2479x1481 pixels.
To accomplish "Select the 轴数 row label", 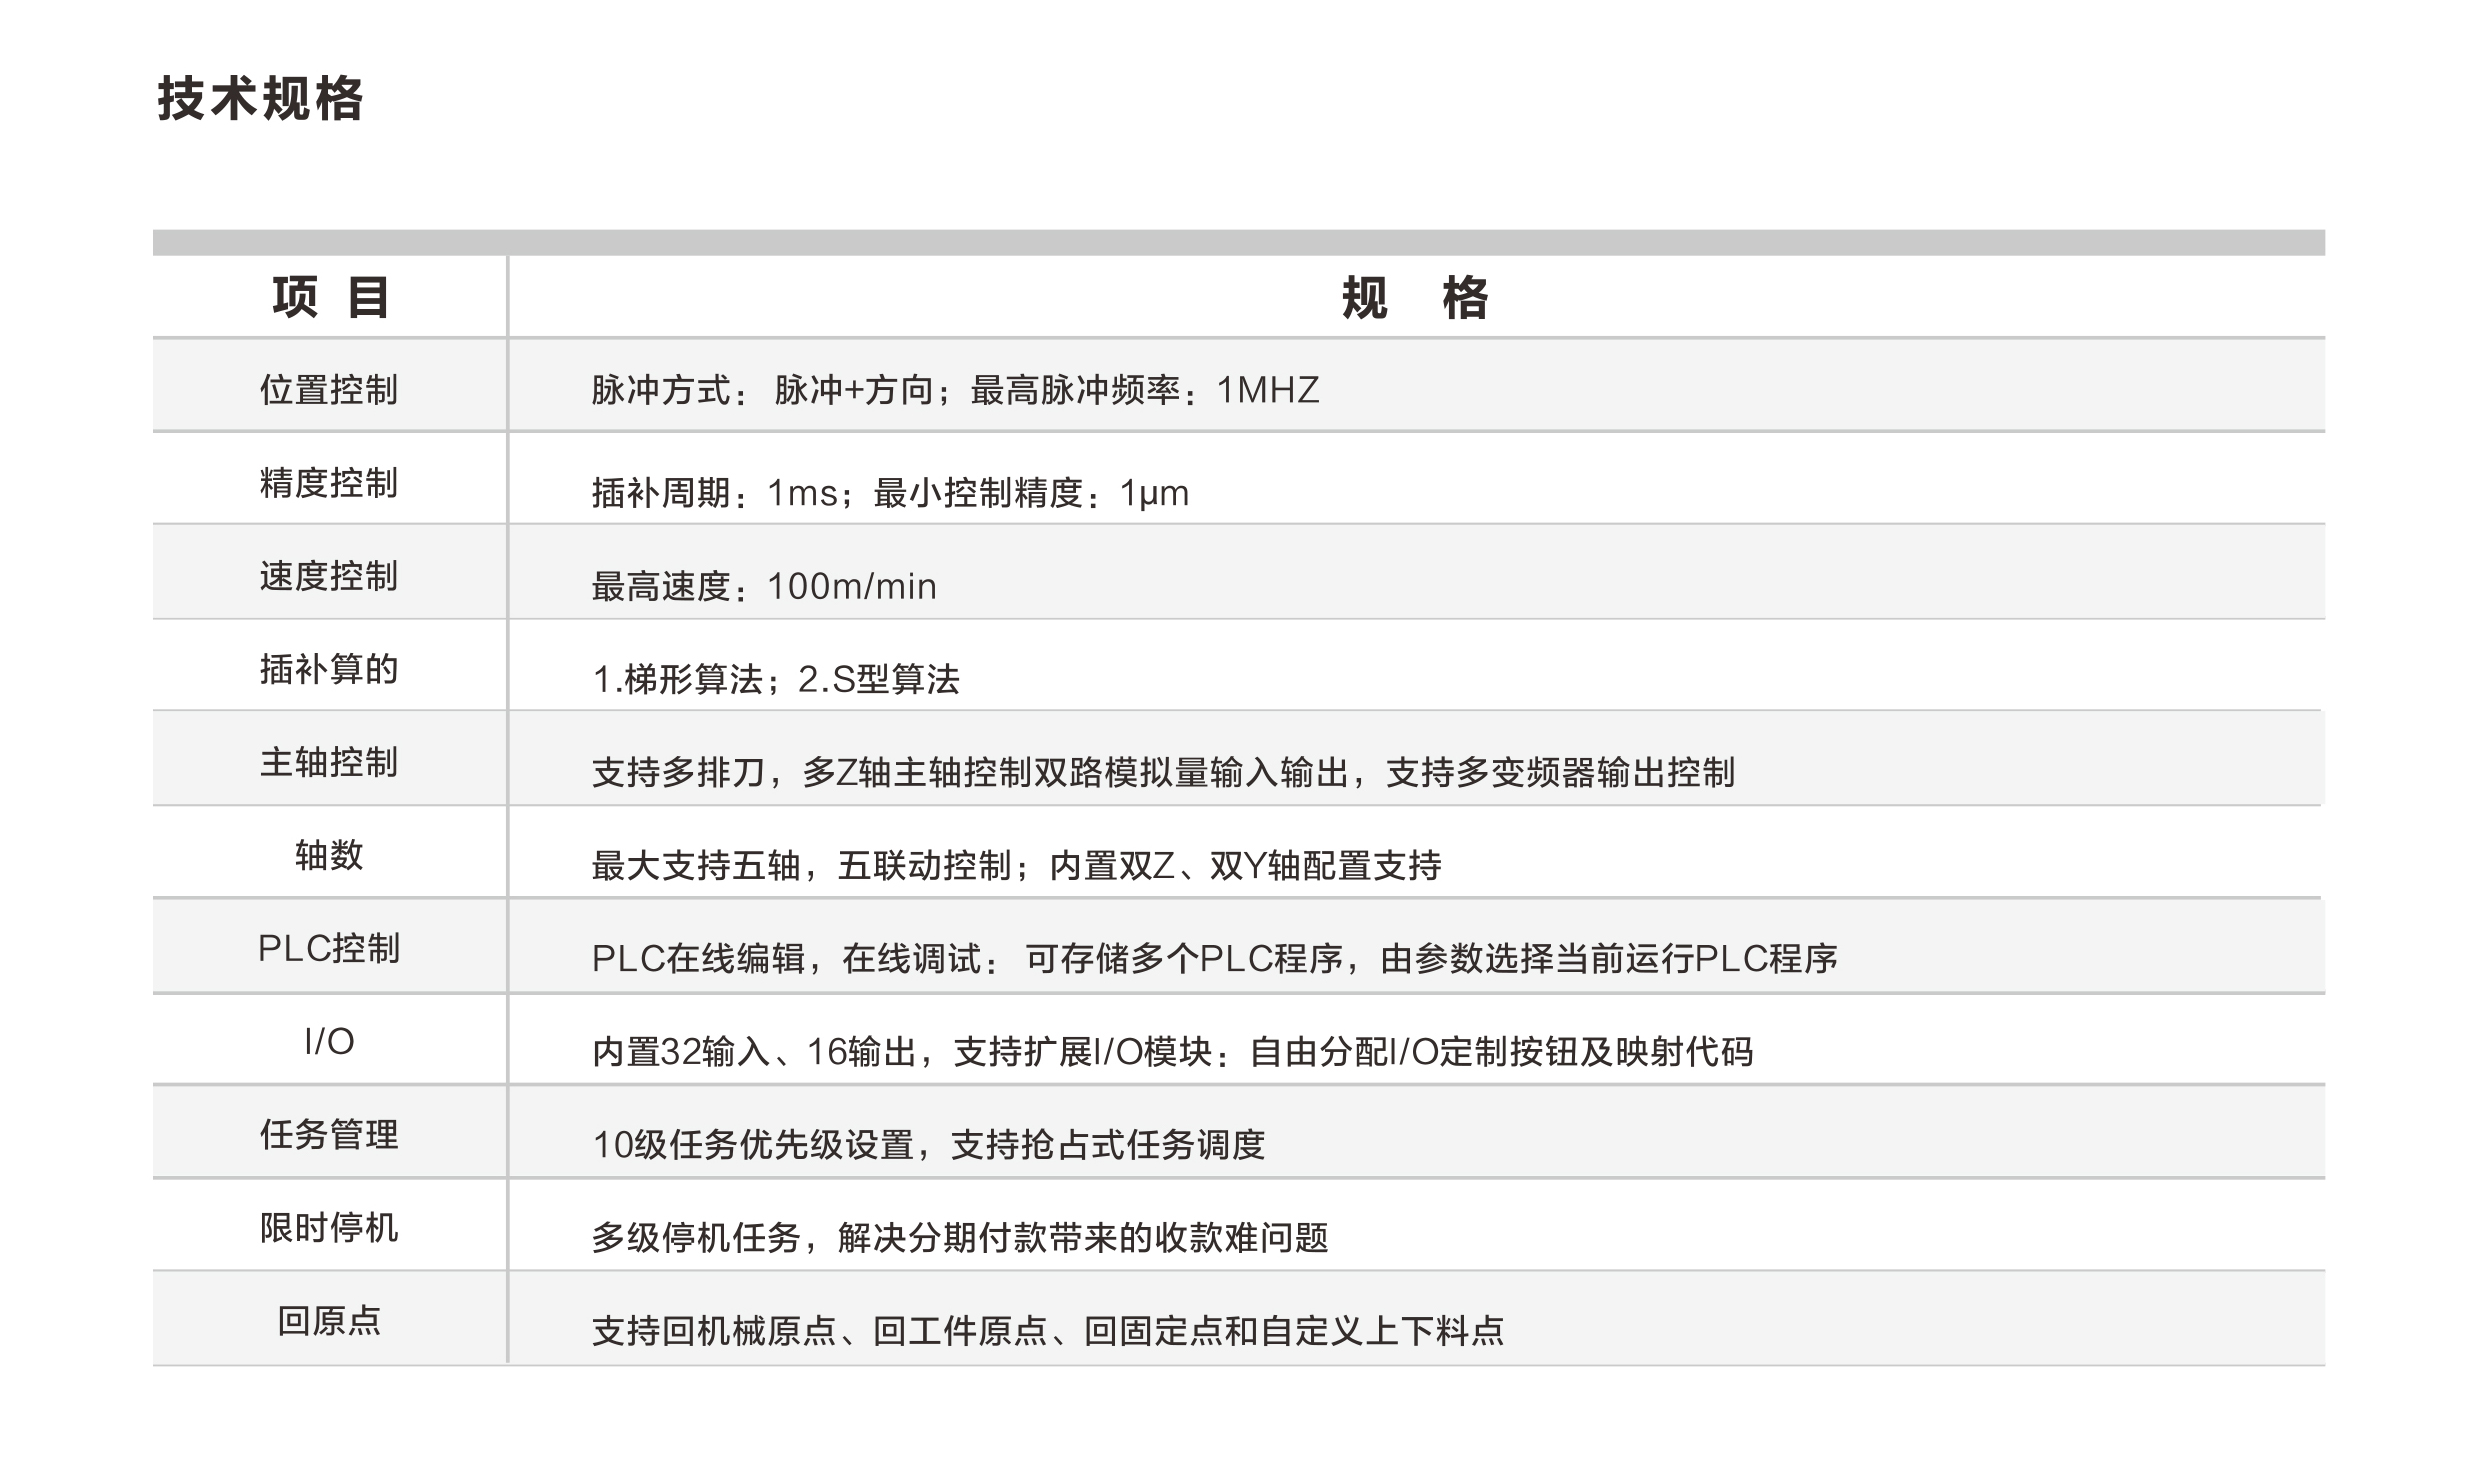I will [329, 855].
